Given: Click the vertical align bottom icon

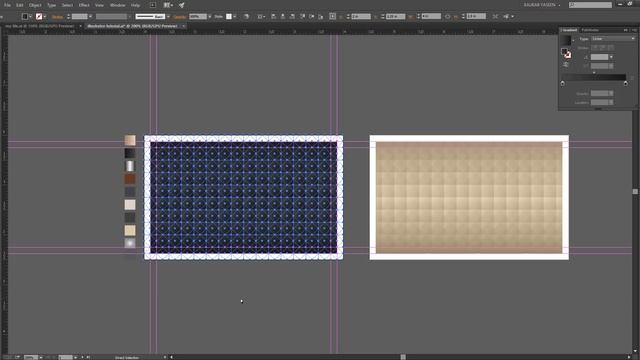Looking at the screenshot, I should coord(320,16).
